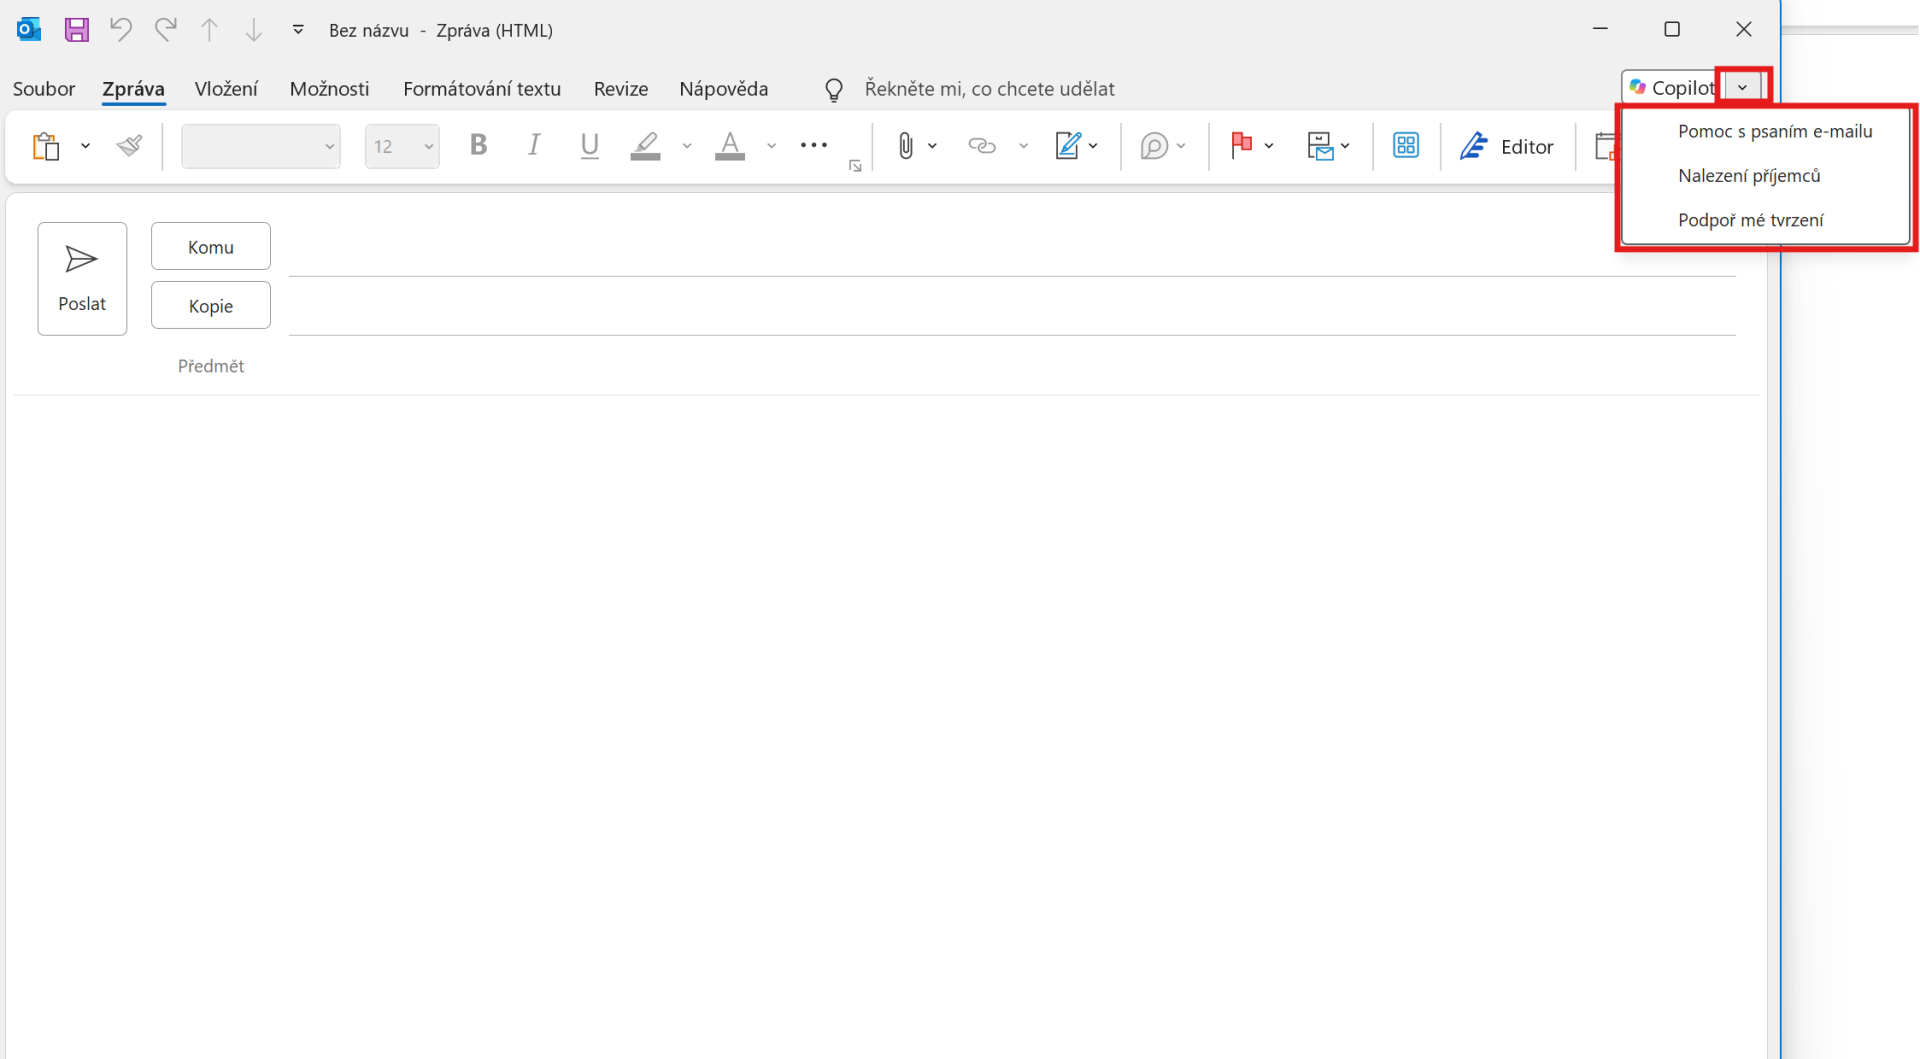Open the Nápověda tab
Screen dimensions: 1920x1059
[x=724, y=89]
